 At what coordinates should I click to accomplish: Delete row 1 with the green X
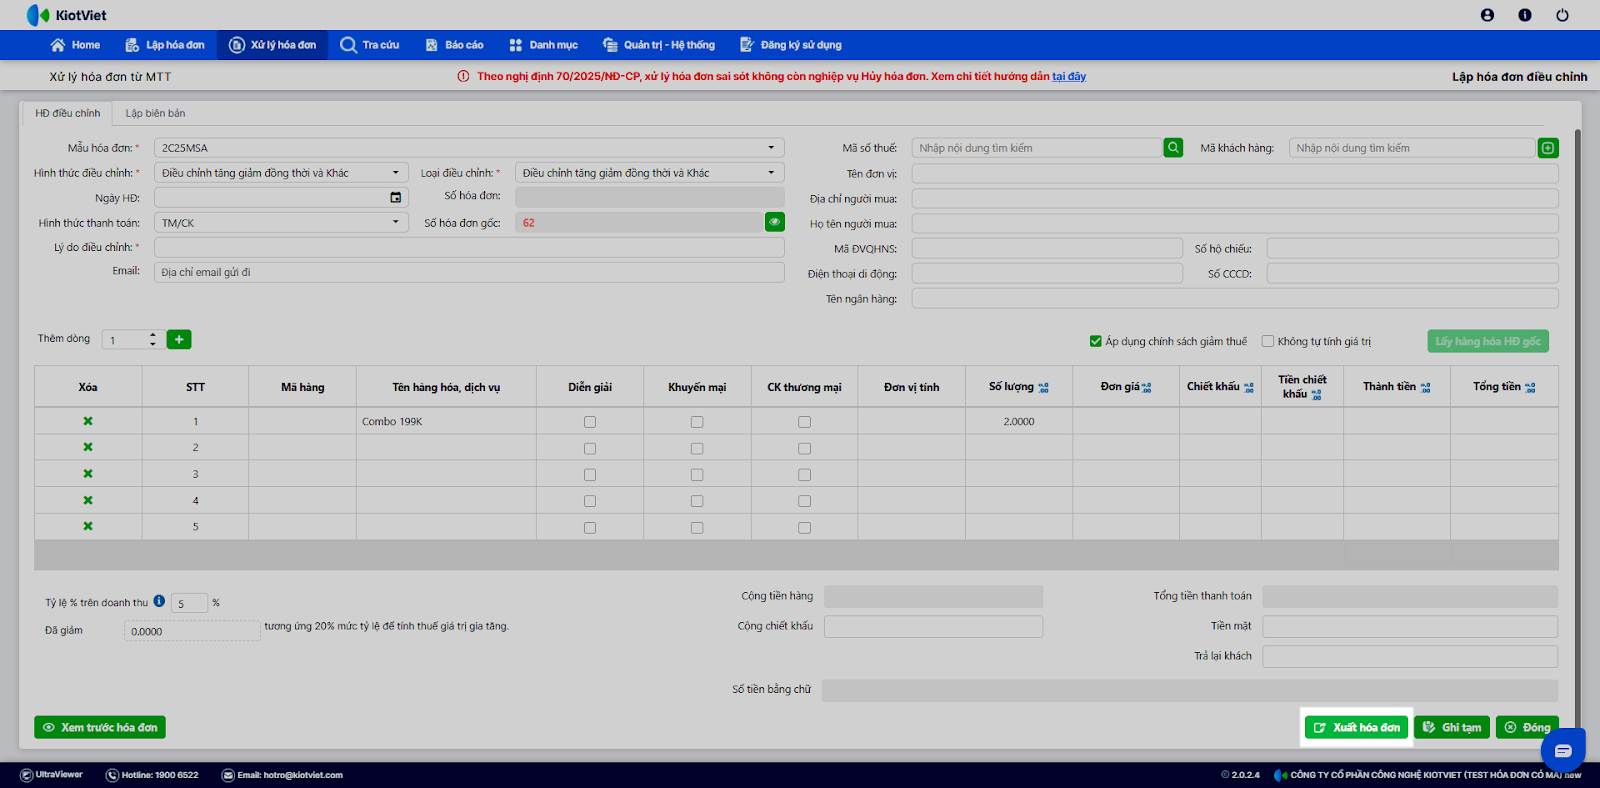click(88, 422)
